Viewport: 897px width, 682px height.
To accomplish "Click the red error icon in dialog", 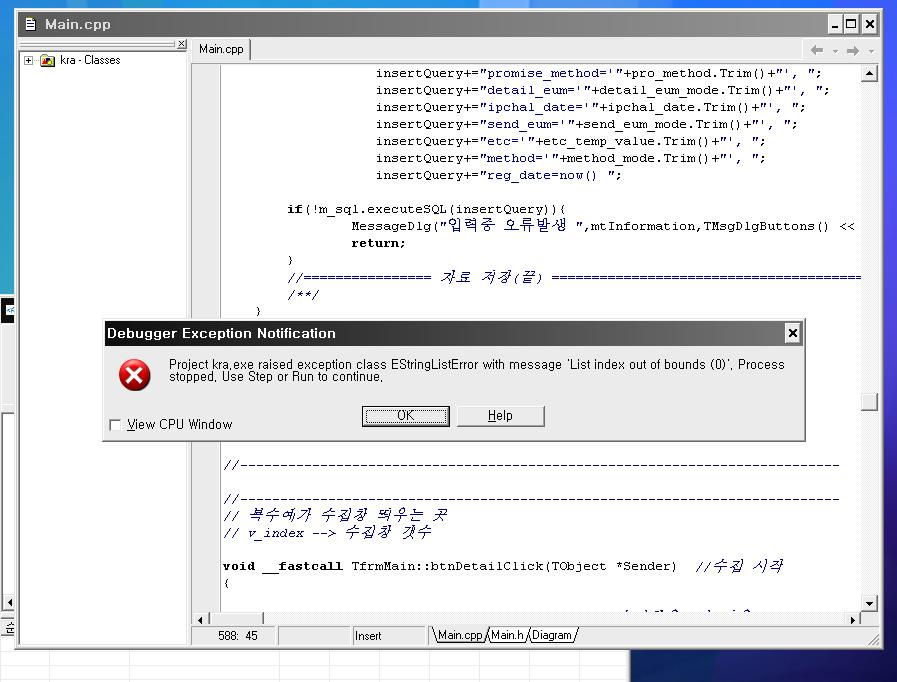I will (x=135, y=375).
